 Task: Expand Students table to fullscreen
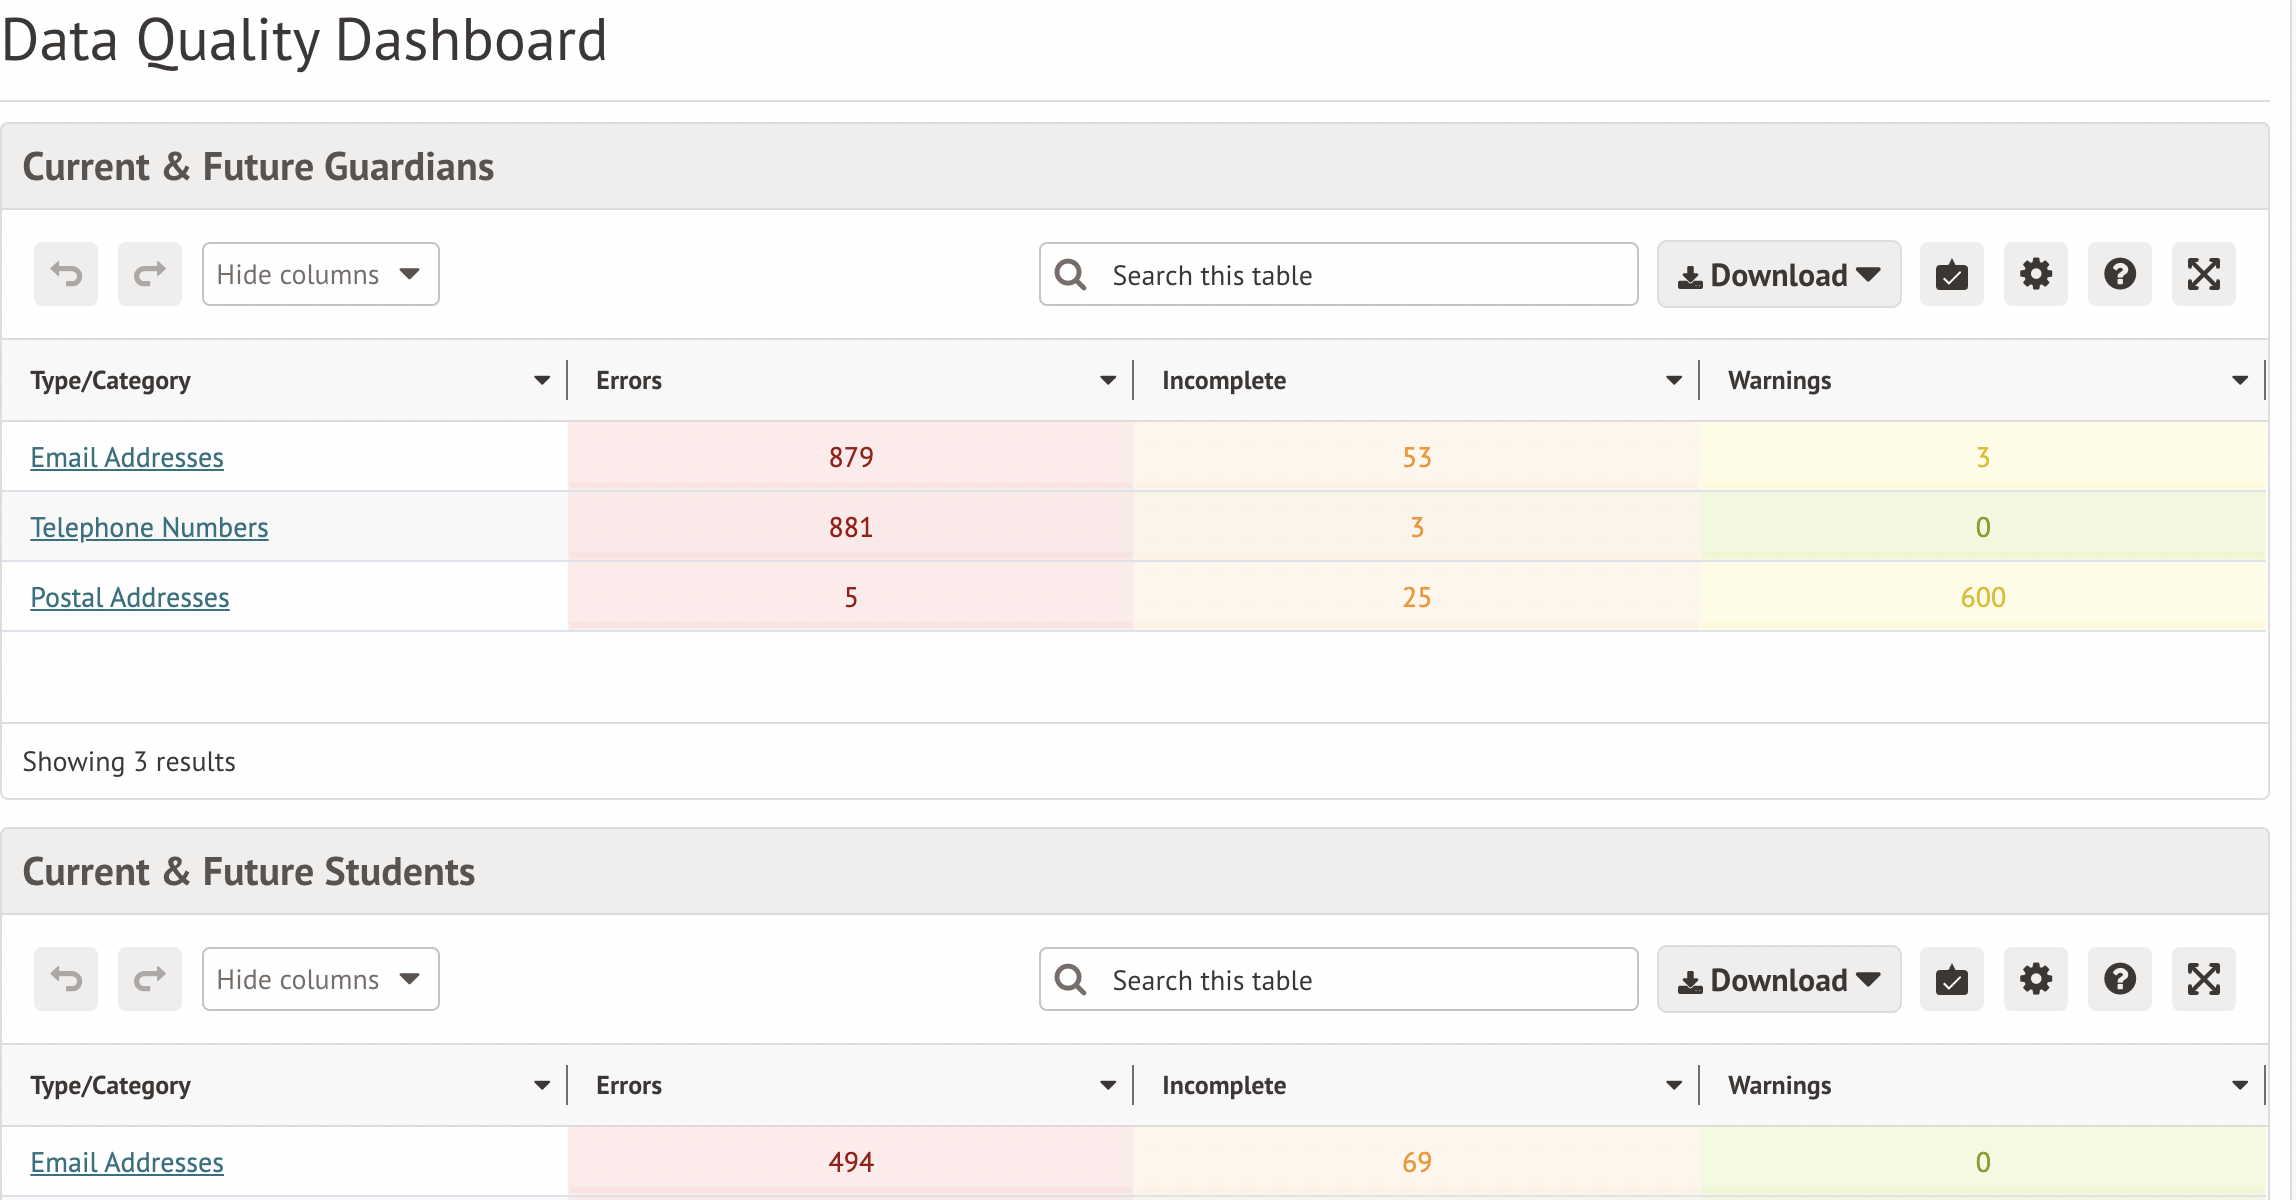click(x=2203, y=979)
